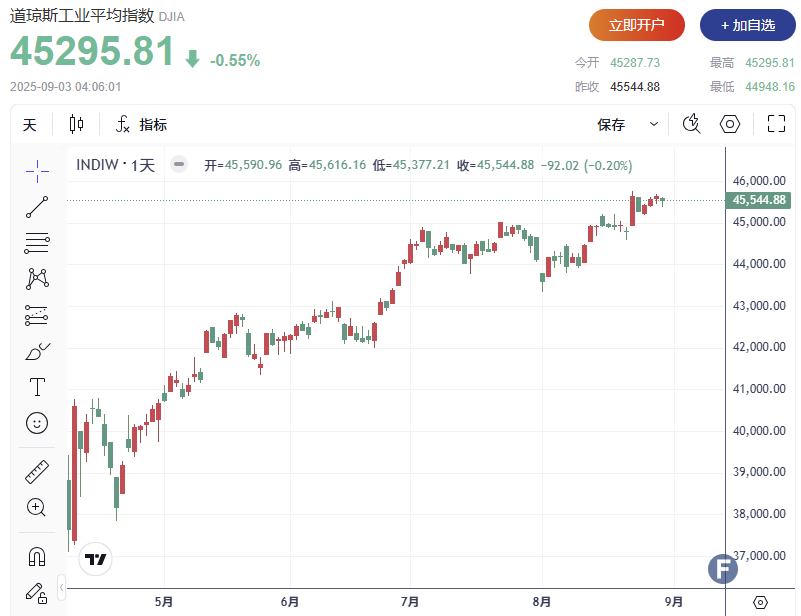801x616 pixels.
Task: Open the candlestick chart type menu
Action: pos(77,125)
